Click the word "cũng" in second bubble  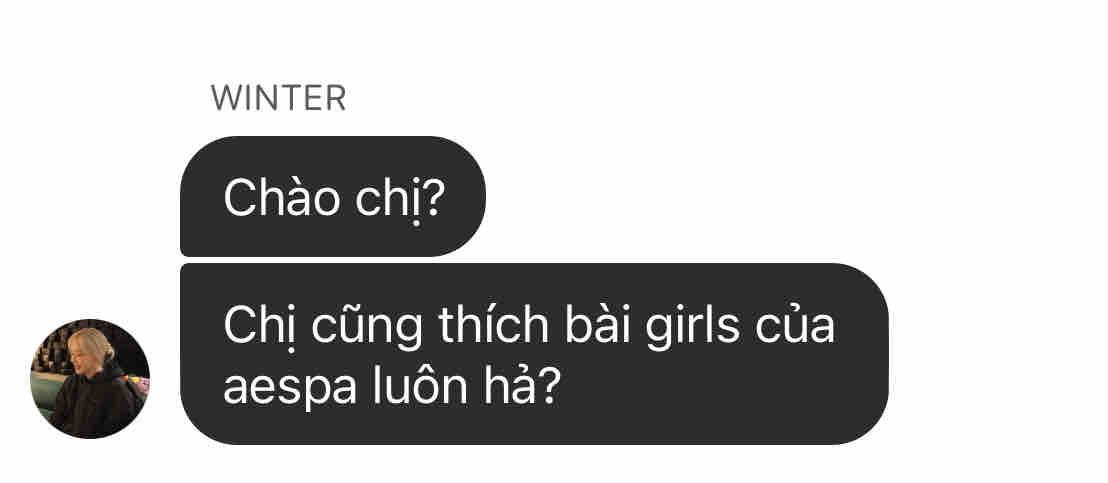pos(367,327)
